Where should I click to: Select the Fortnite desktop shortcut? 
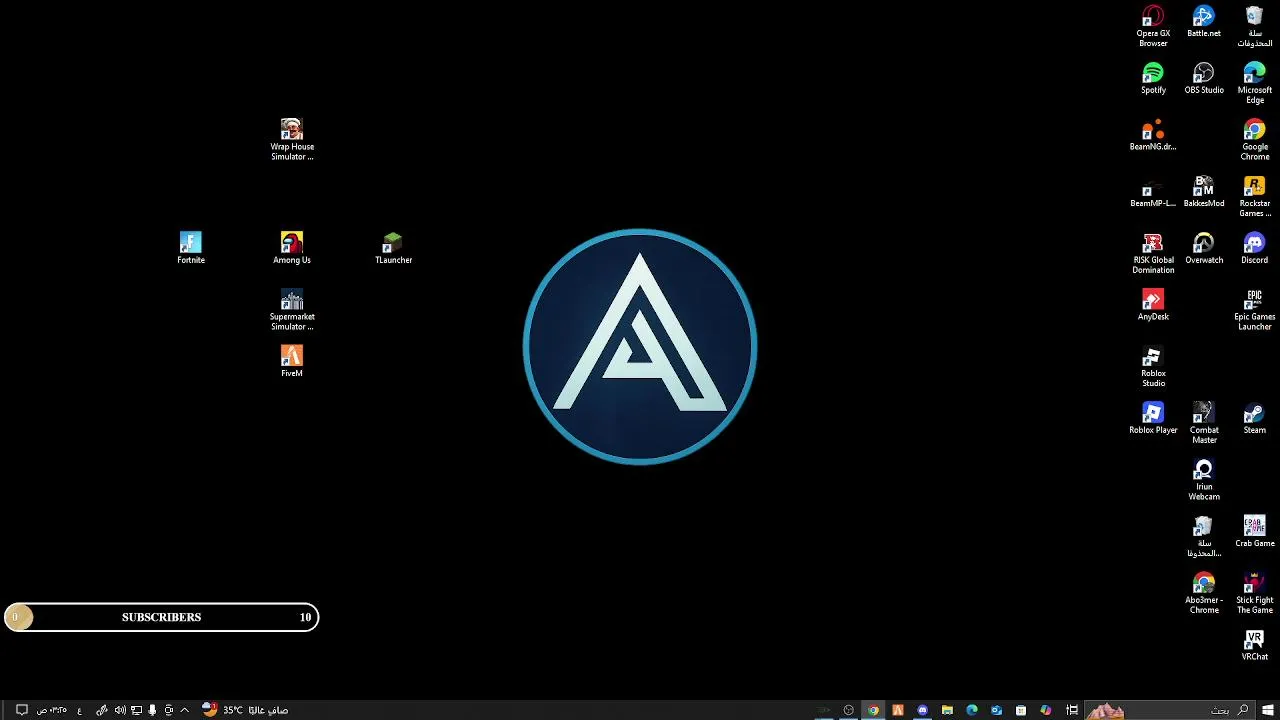click(191, 249)
